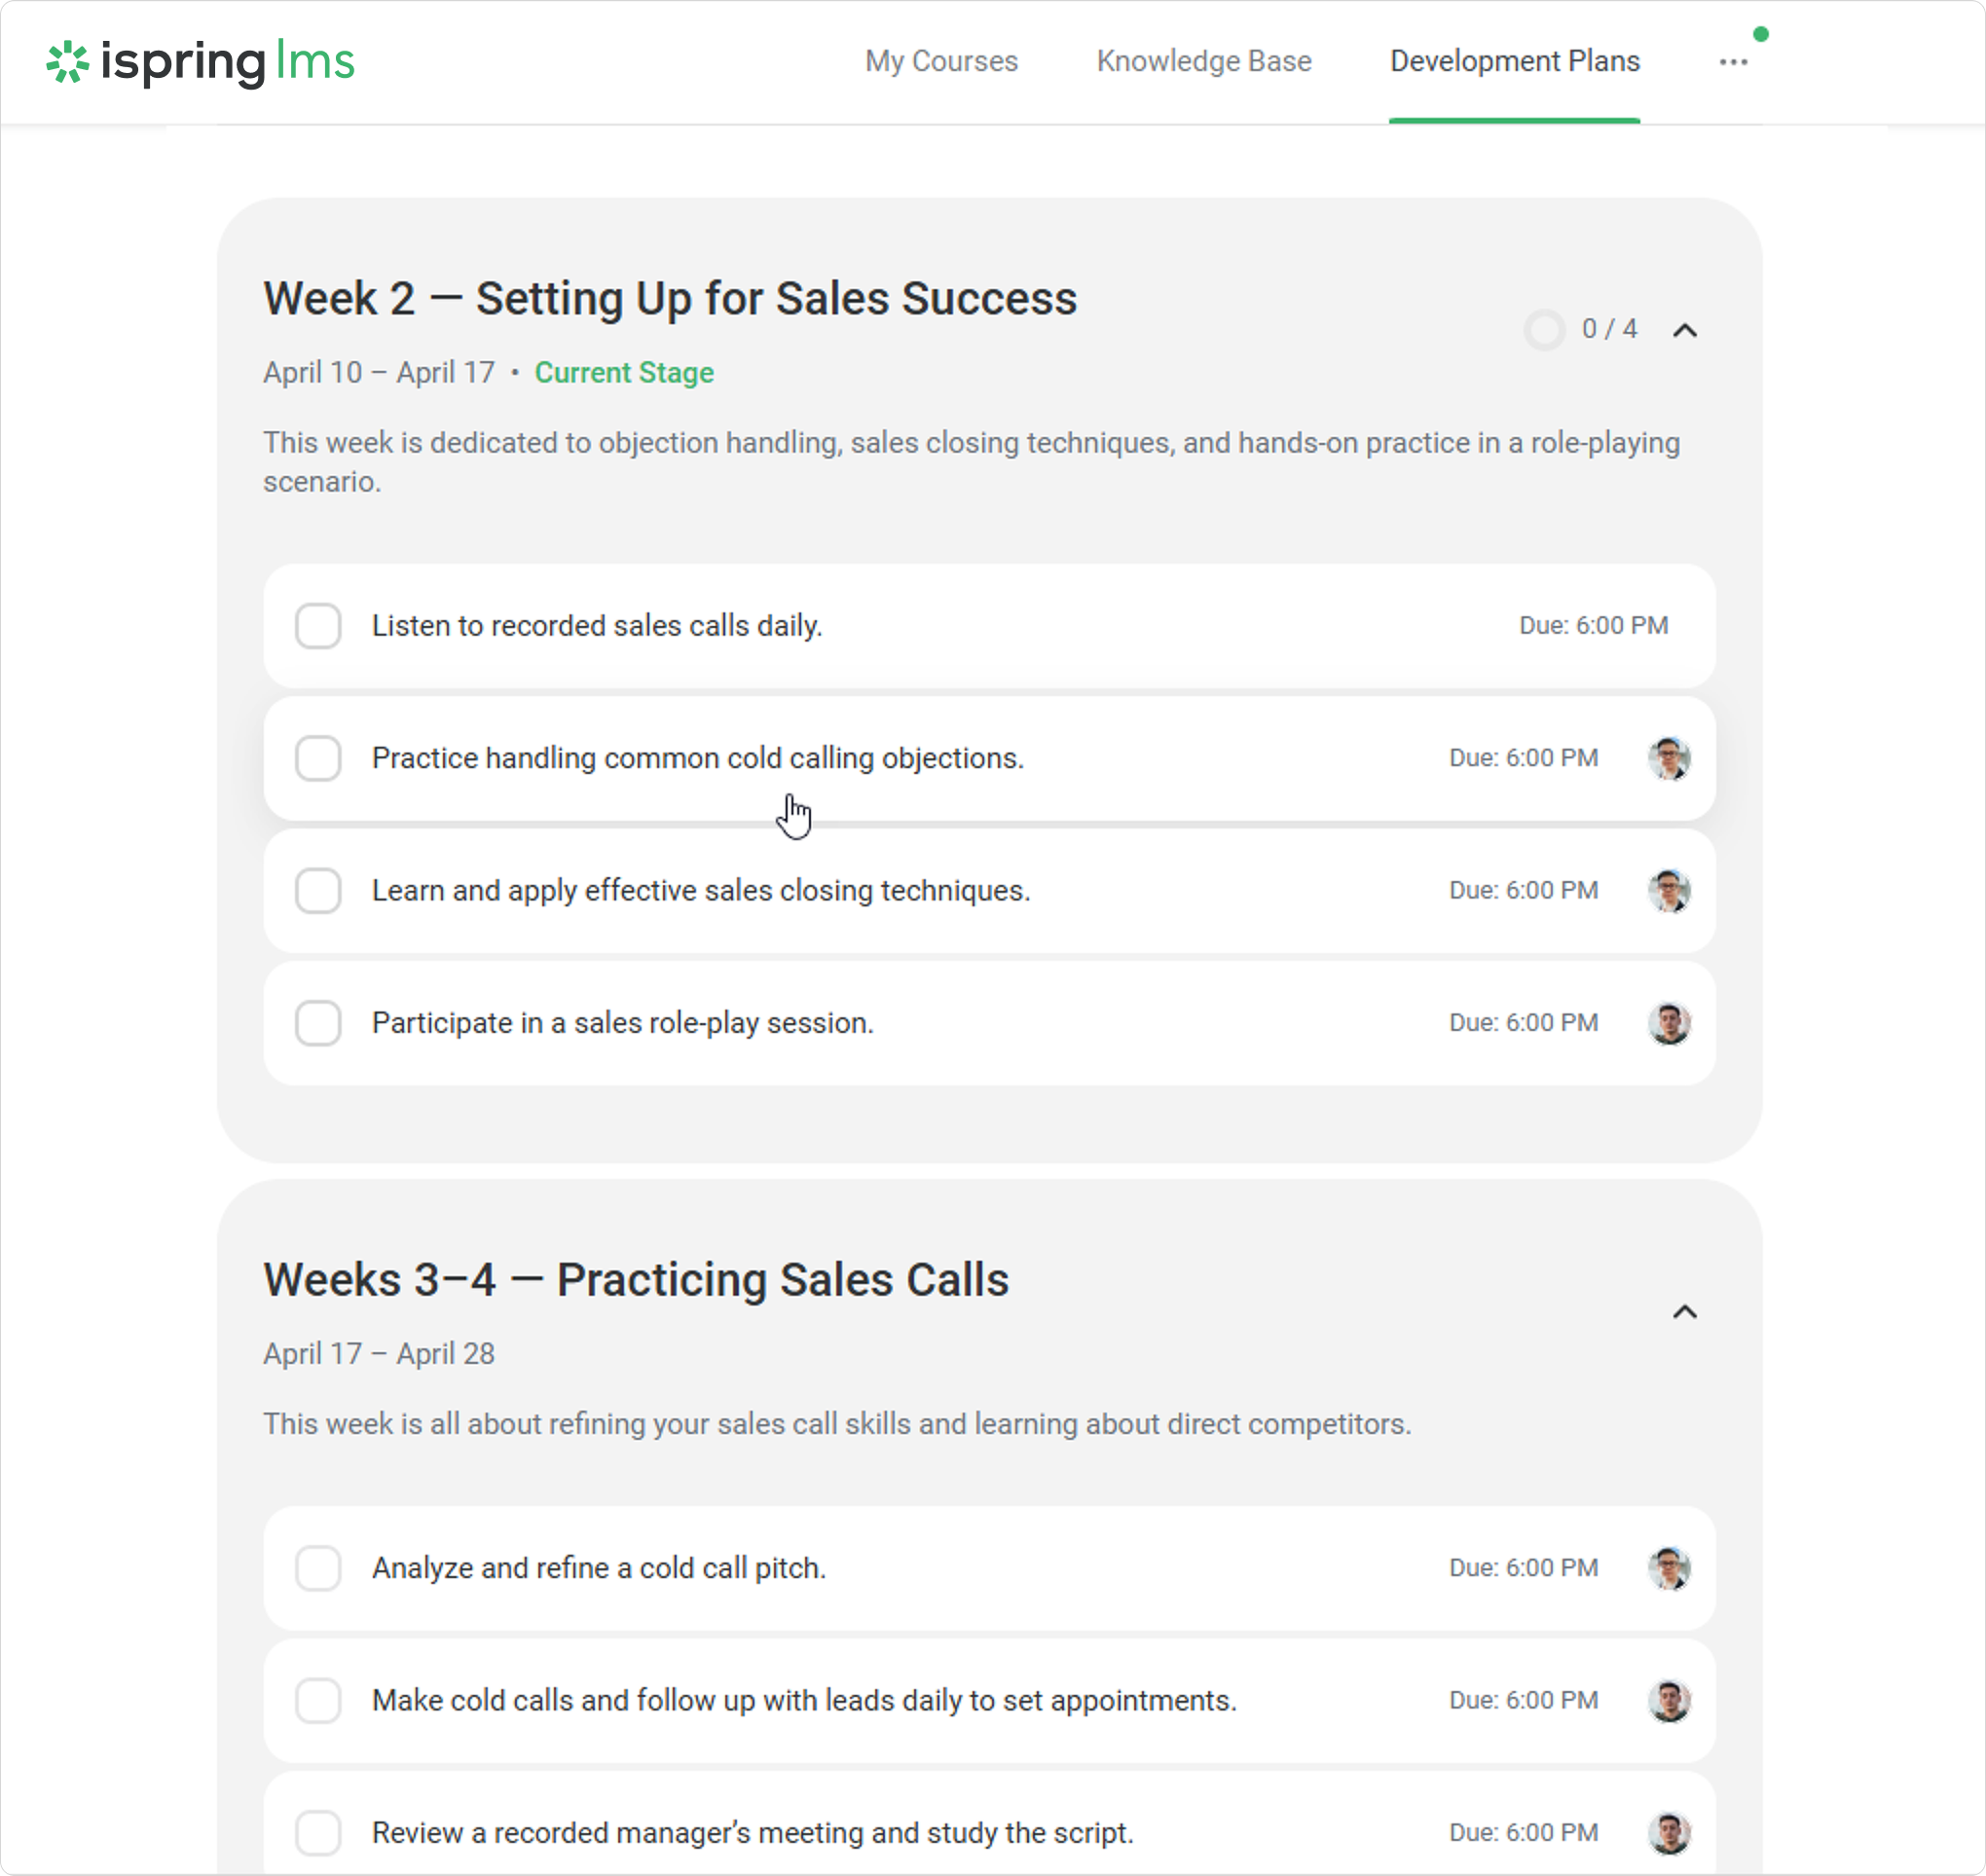
Task: Check off Listen to recorded sales calls
Action: (x=318, y=626)
